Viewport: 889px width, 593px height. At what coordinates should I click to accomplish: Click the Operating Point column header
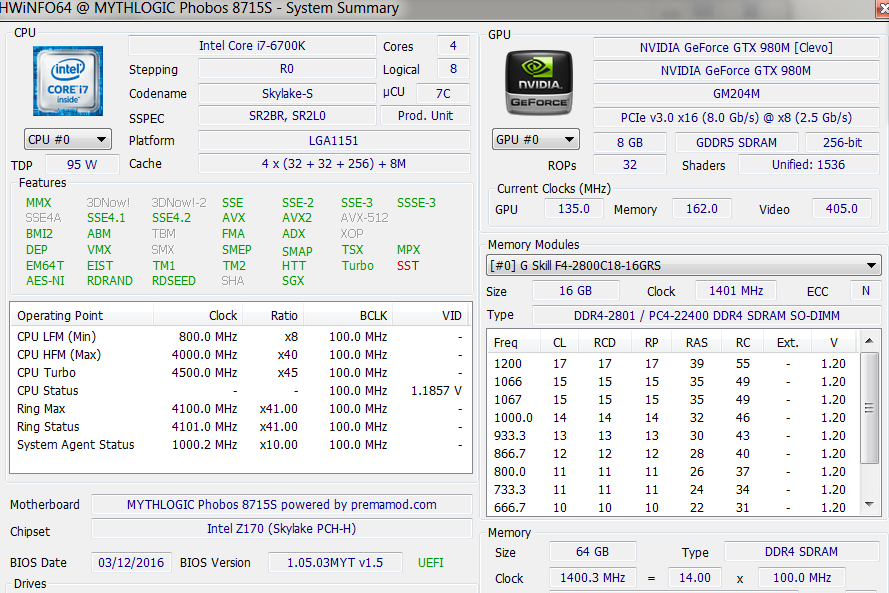click(x=82, y=316)
